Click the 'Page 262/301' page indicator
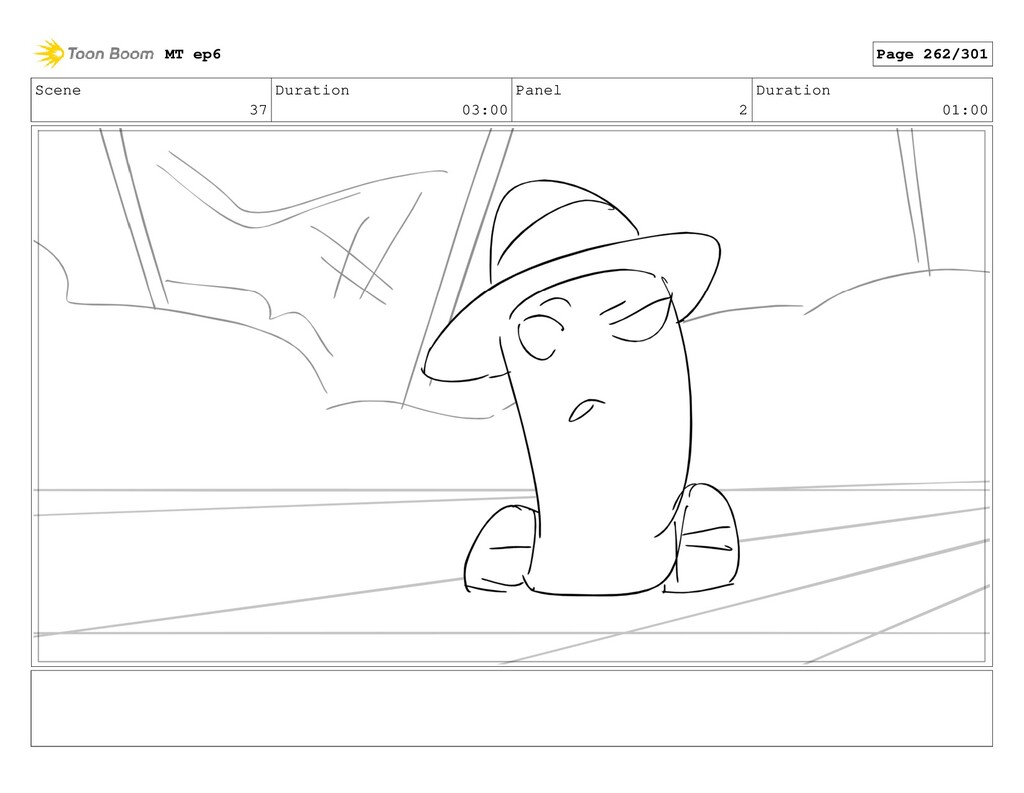Screen dimensions: 1024x793 (932, 54)
